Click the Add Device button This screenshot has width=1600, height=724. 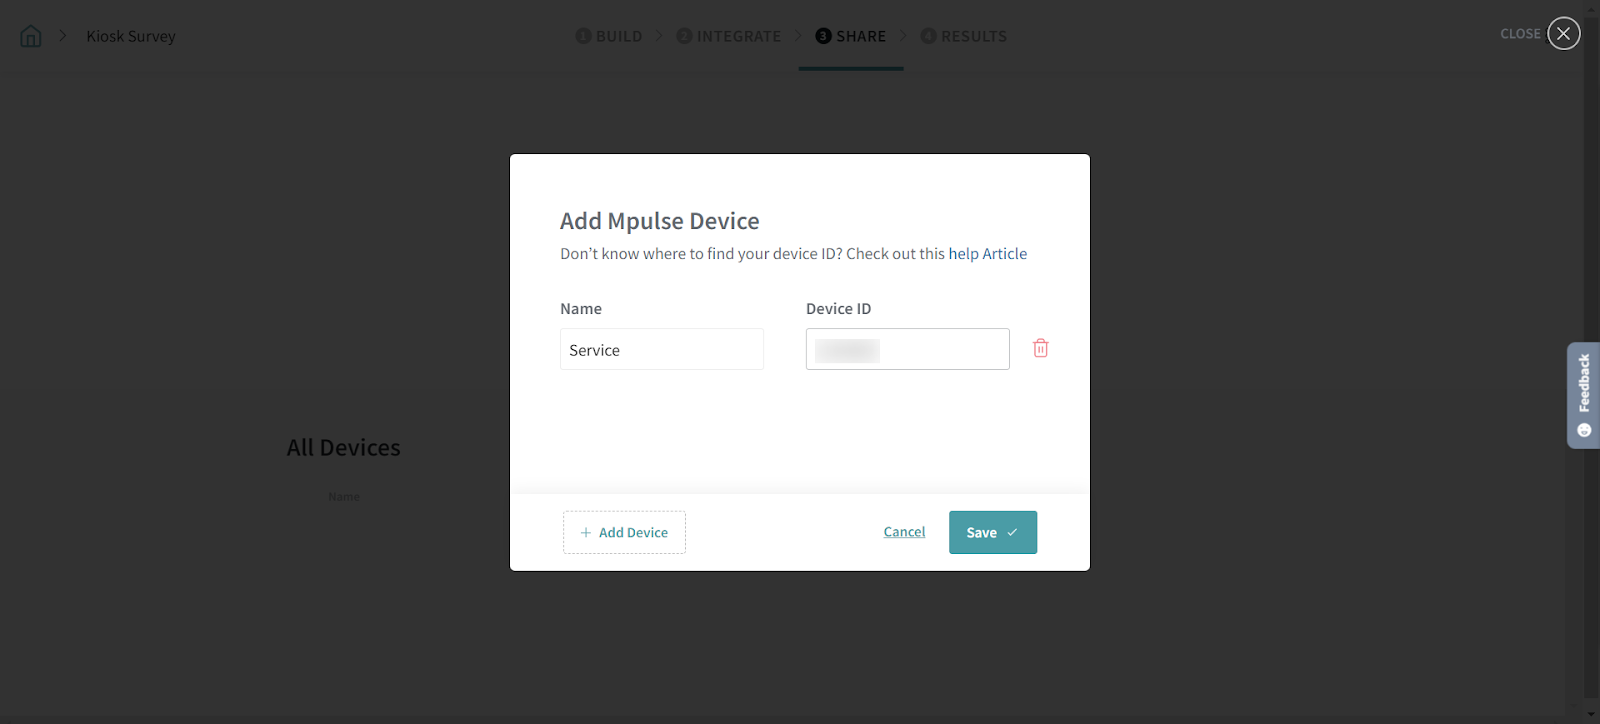tap(624, 532)
